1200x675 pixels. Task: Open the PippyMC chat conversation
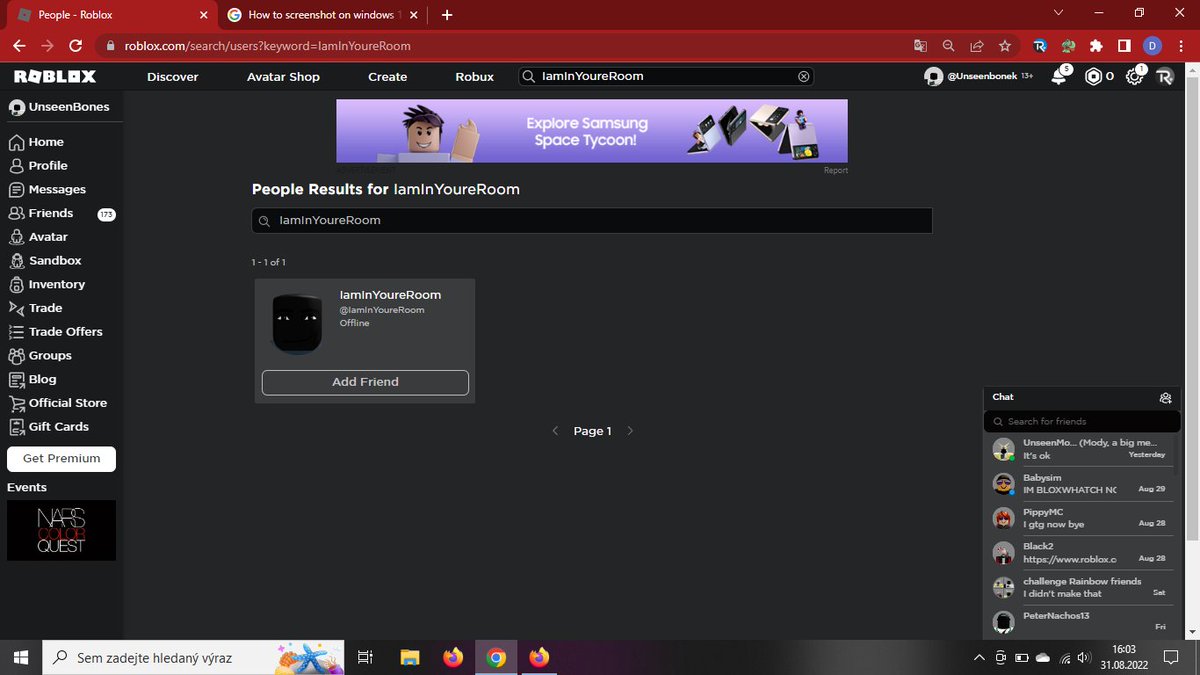click(1082, 518)
